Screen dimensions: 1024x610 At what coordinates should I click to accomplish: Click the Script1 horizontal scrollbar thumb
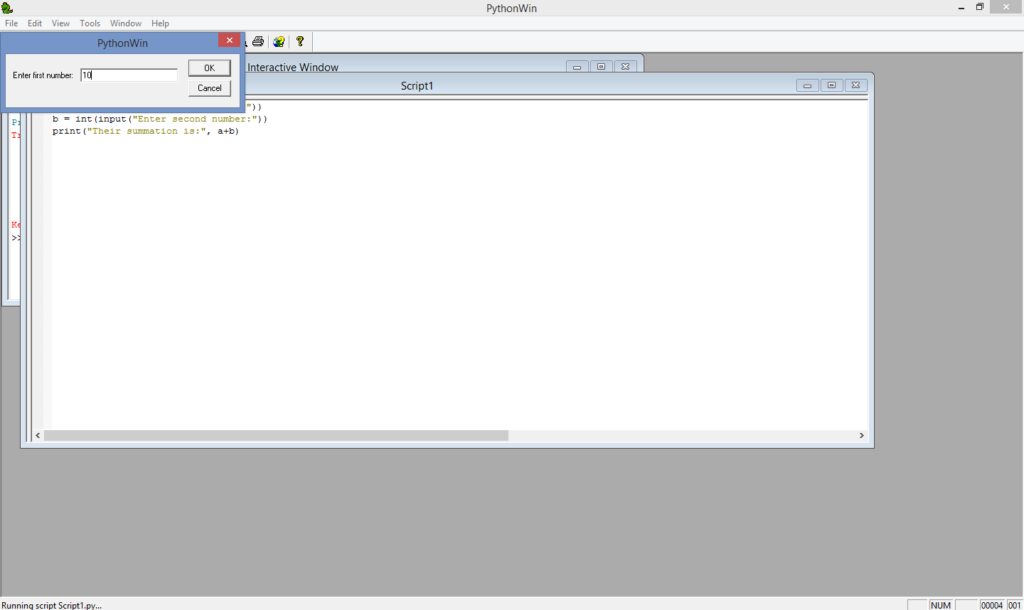tap(276, 435)
